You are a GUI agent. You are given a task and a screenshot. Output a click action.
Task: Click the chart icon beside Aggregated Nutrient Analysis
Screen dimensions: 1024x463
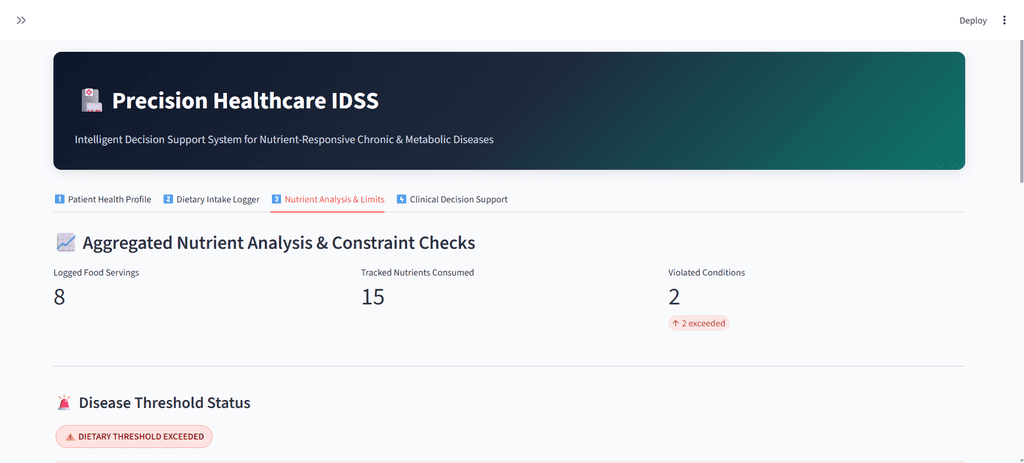[x=66, y=243]
